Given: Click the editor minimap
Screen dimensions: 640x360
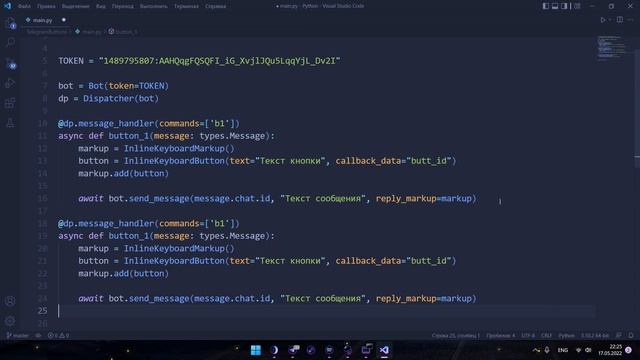Looking at the screenshot, I should tap(611, 48).
